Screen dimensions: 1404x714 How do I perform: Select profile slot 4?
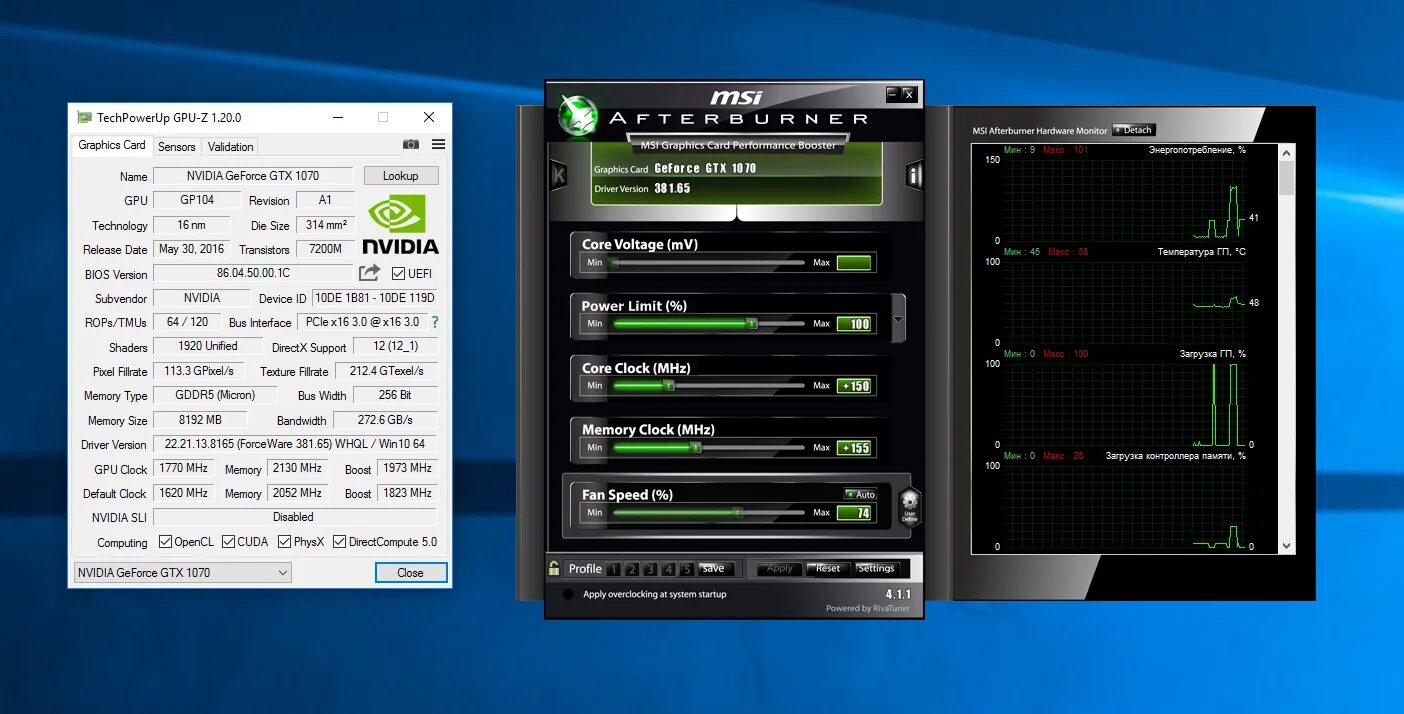tap(668, 569)
